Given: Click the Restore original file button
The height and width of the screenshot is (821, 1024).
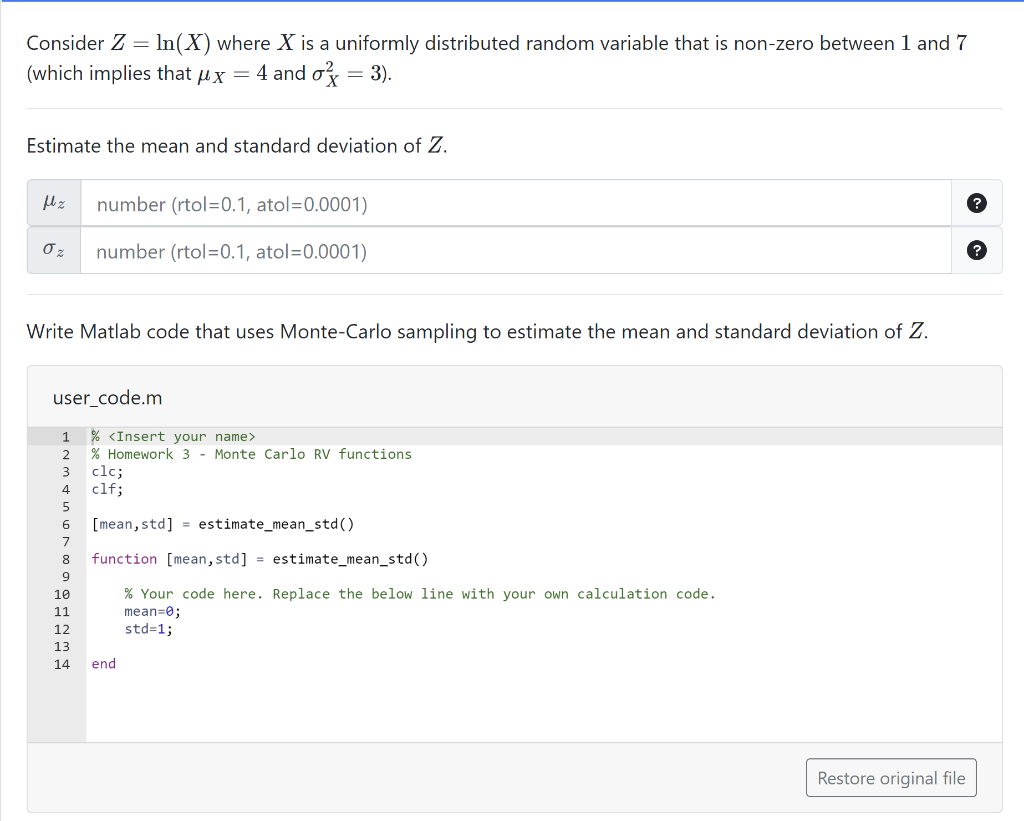Looking at the screenshot, I should pyautogui.click(x=890, y=777).
